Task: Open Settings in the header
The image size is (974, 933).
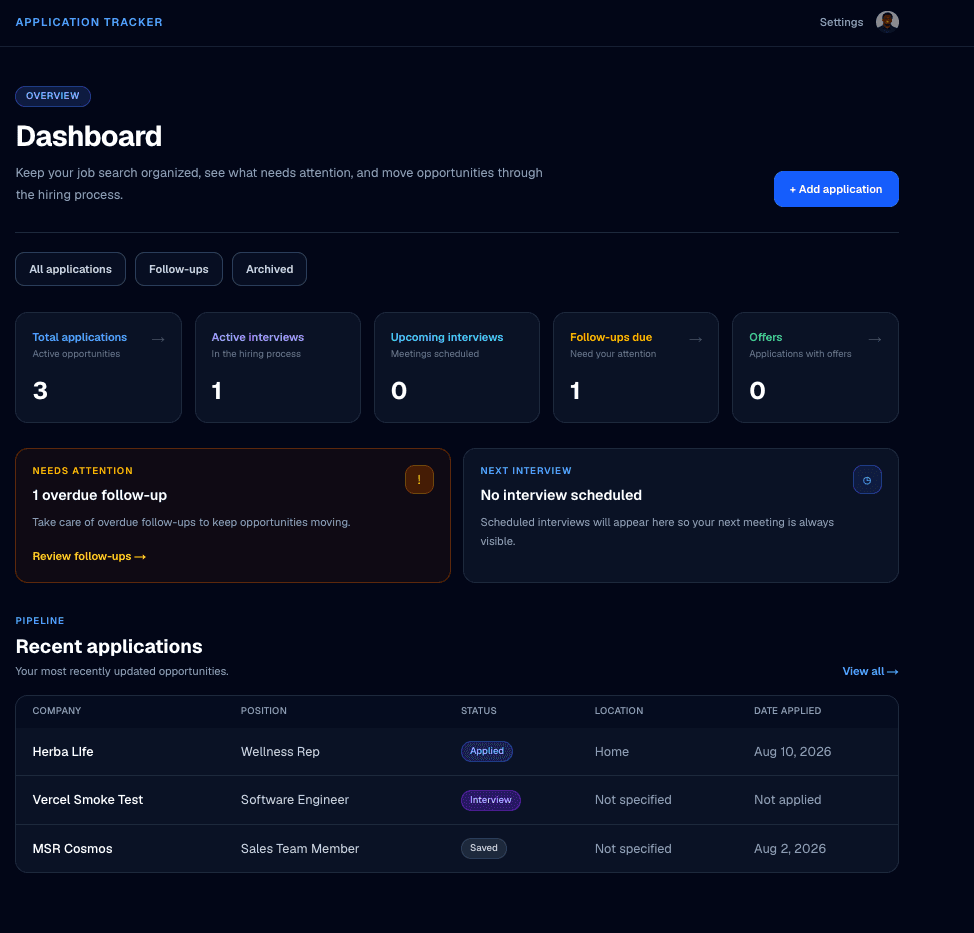Action: point(841,22)
